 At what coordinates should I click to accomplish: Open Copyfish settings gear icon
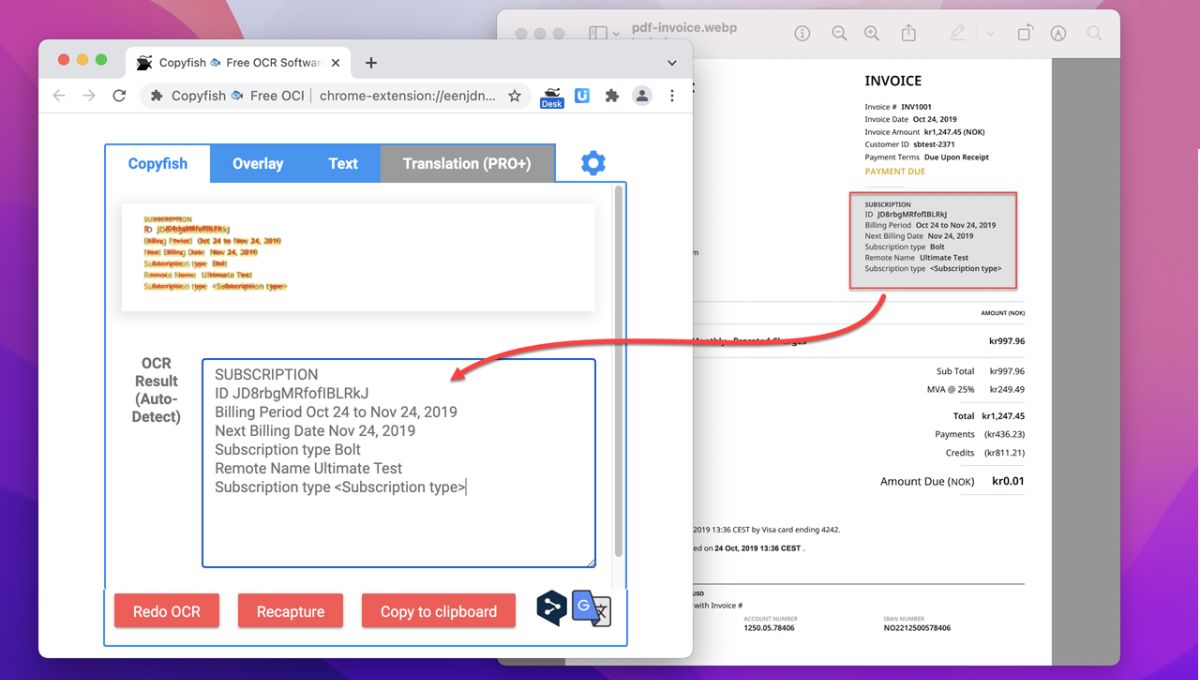[x=593, y=163]
